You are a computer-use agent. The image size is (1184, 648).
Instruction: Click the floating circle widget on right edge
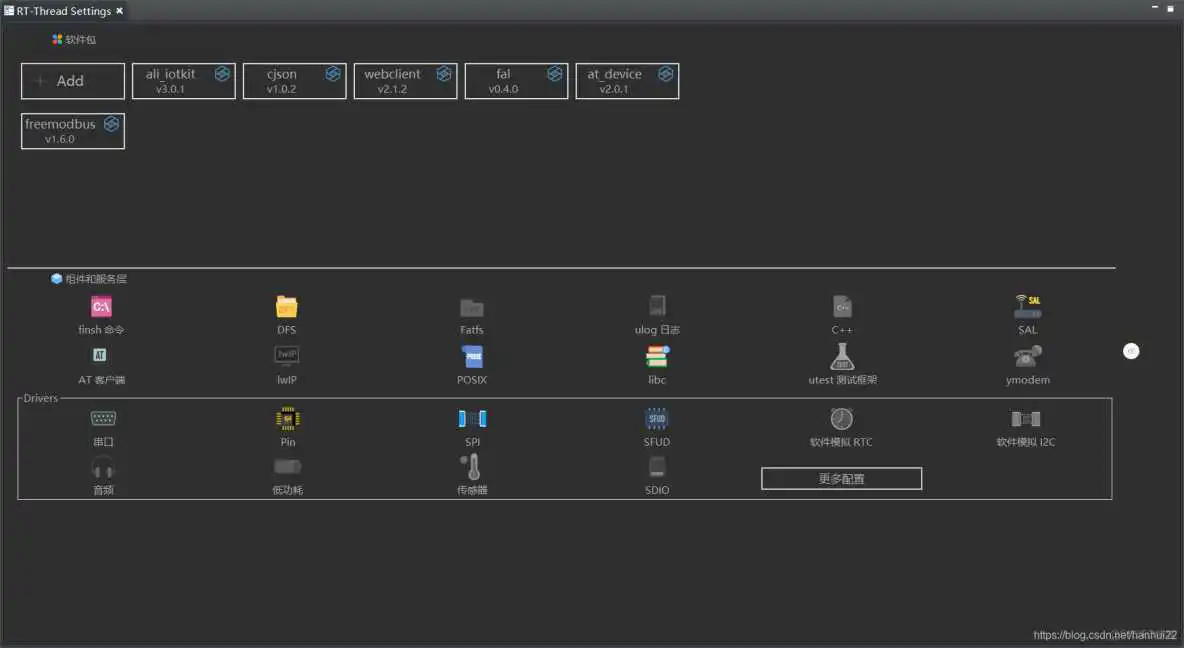(1131, 351)
